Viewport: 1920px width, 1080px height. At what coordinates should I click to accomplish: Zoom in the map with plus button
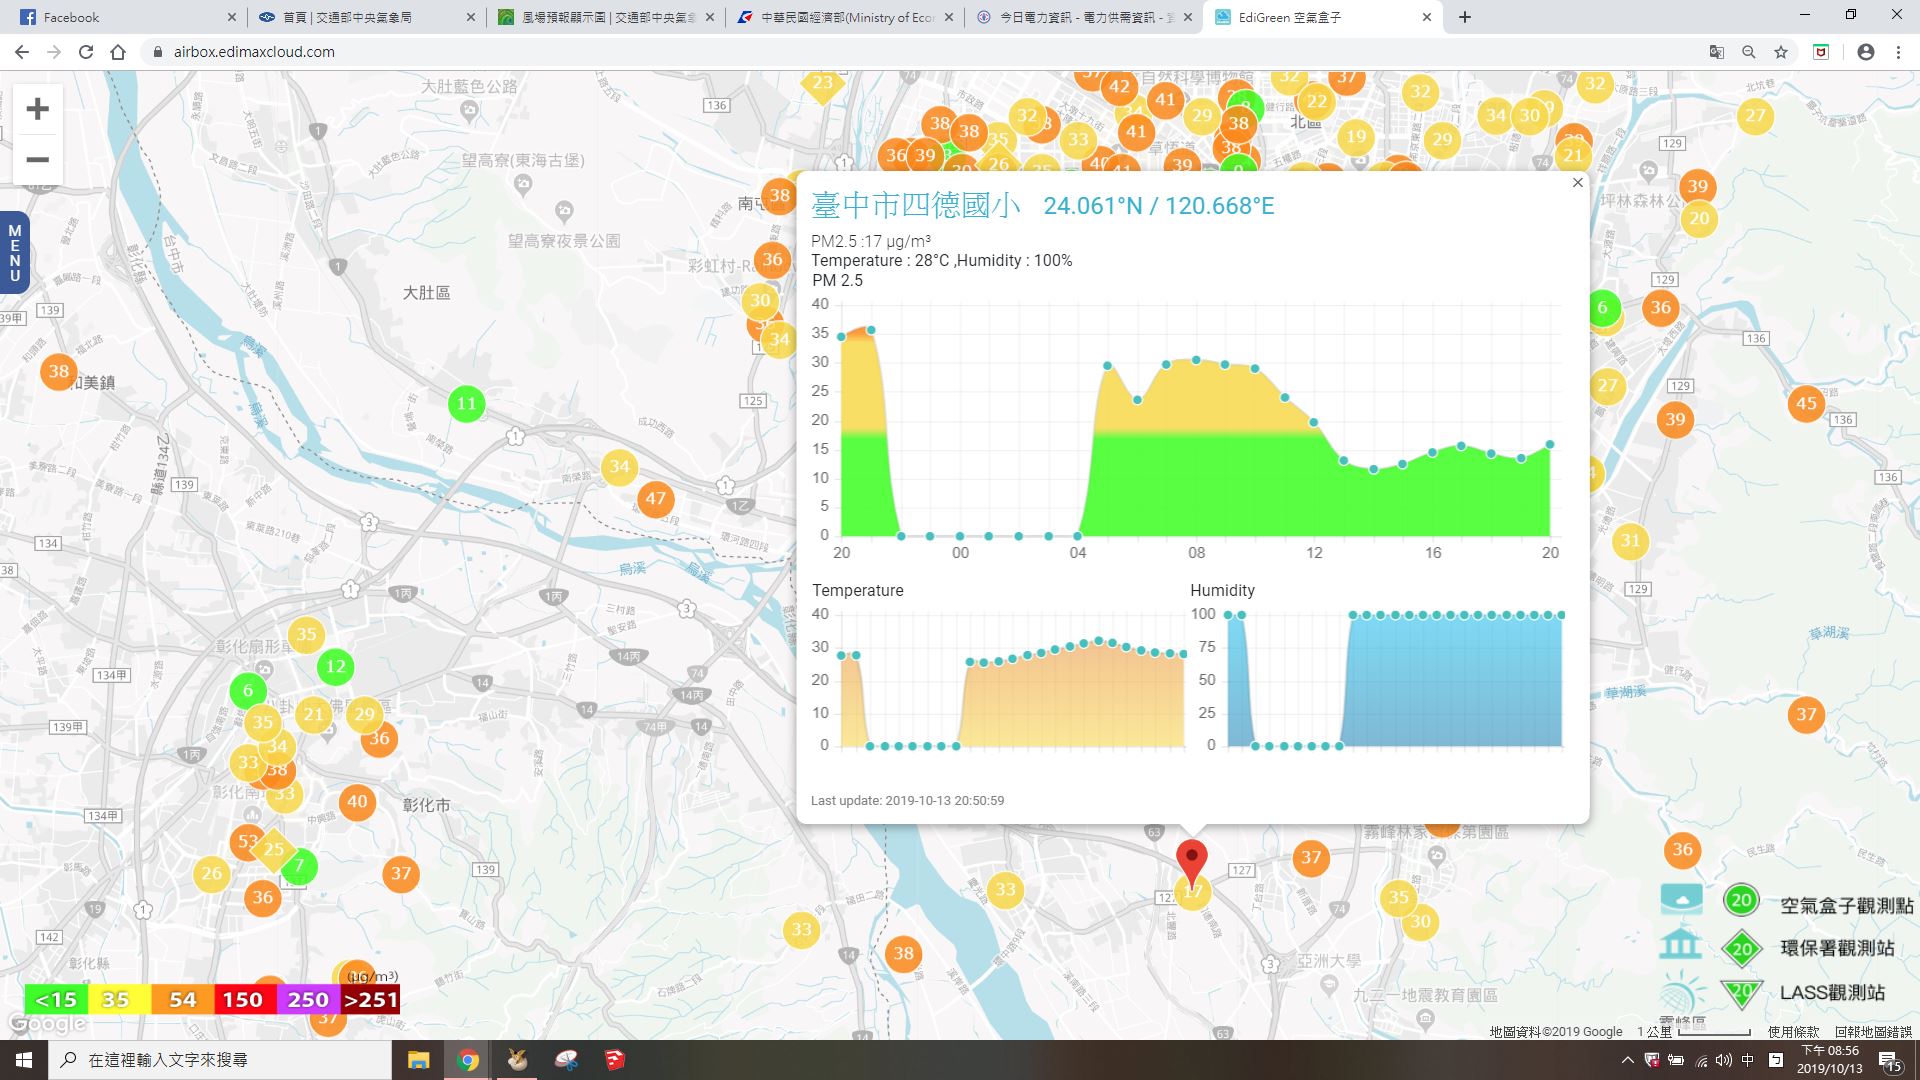tap(37, 109)
